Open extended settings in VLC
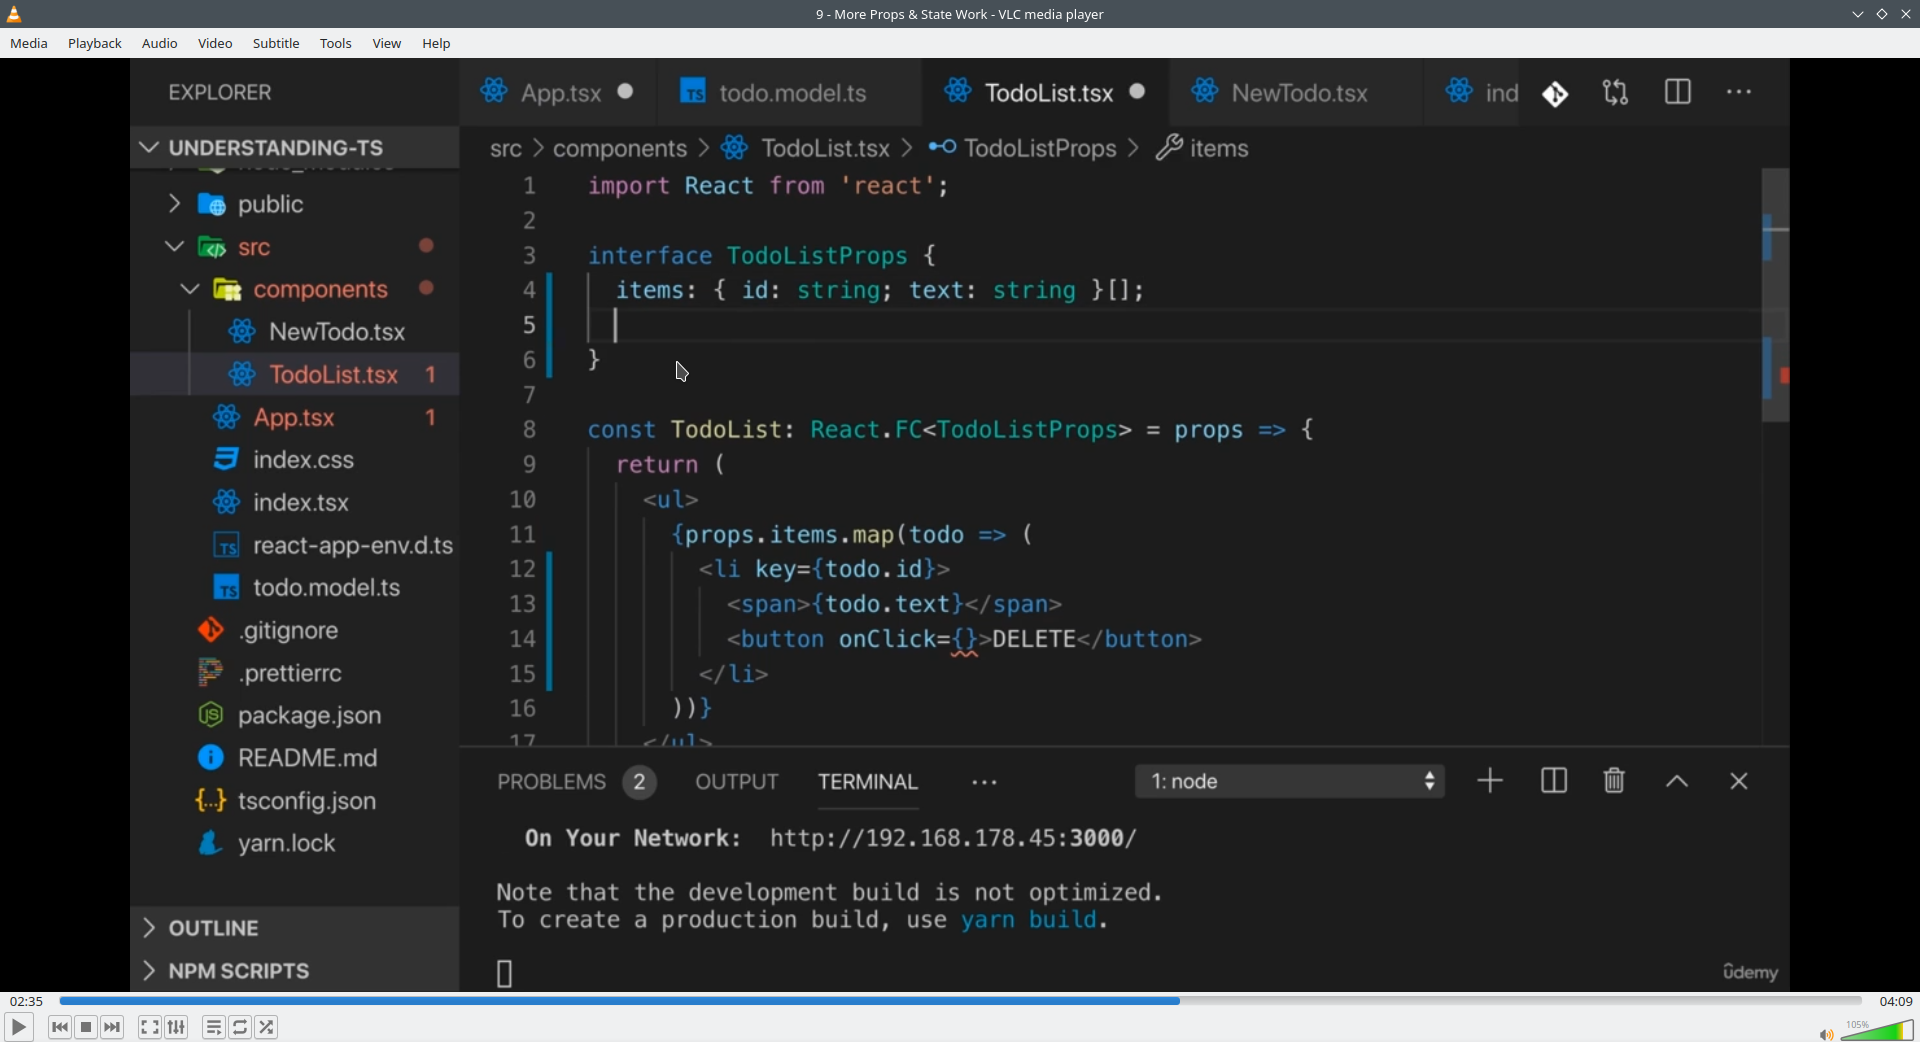This screenshot has height=1042, width=1920. pos(176,1027)
